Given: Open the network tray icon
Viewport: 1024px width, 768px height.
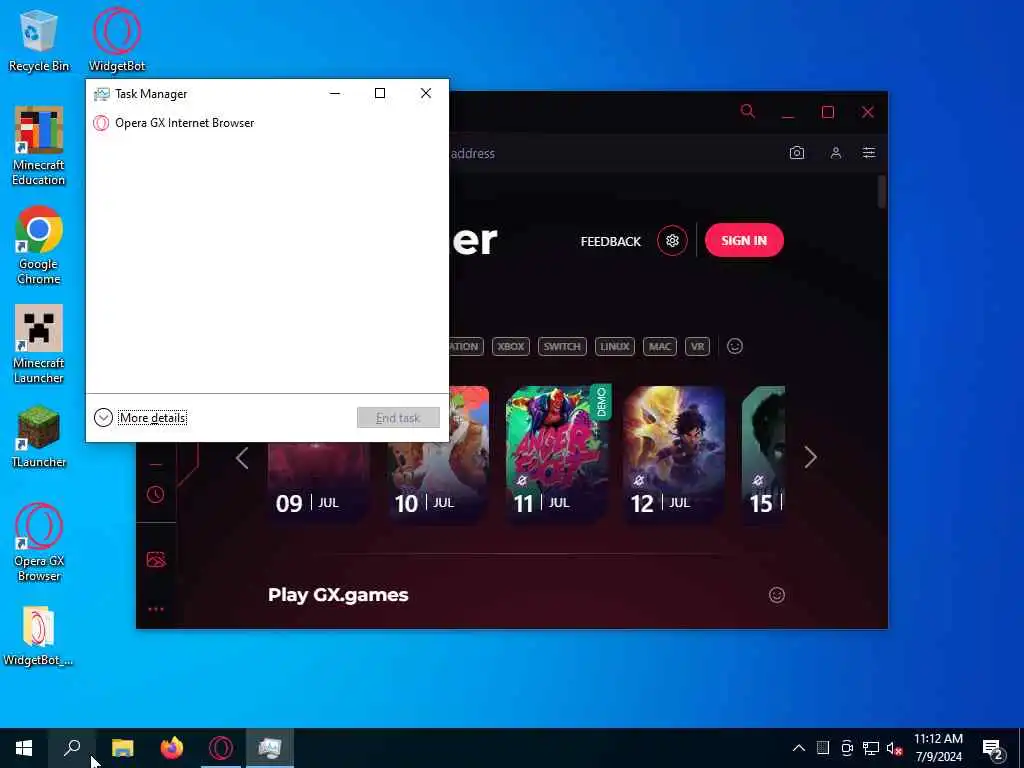Looking at the screenshot, I should click(871, 748).
